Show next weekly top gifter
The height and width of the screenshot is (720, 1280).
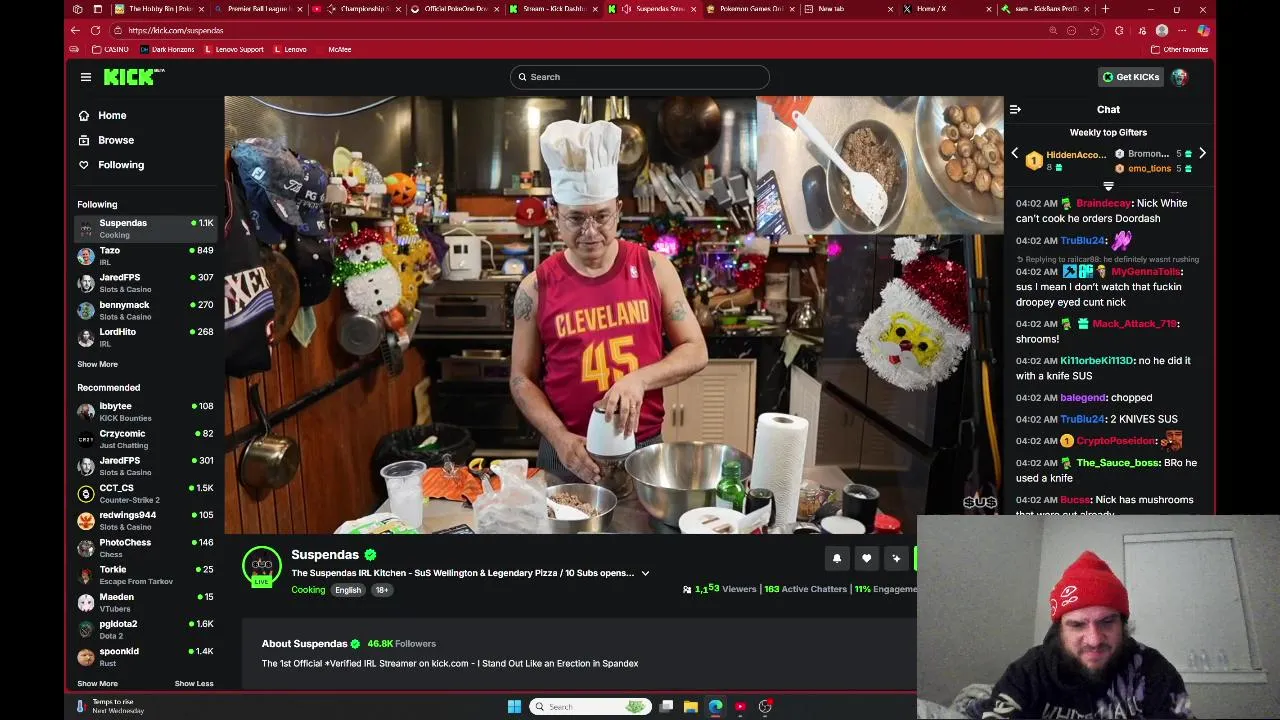[1202, 154]
